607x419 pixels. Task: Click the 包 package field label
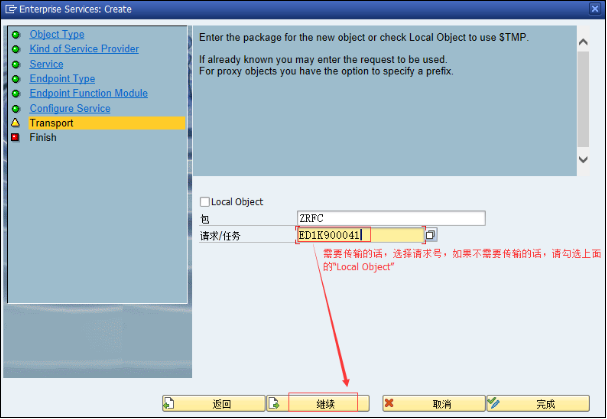(x=205, y=219)
